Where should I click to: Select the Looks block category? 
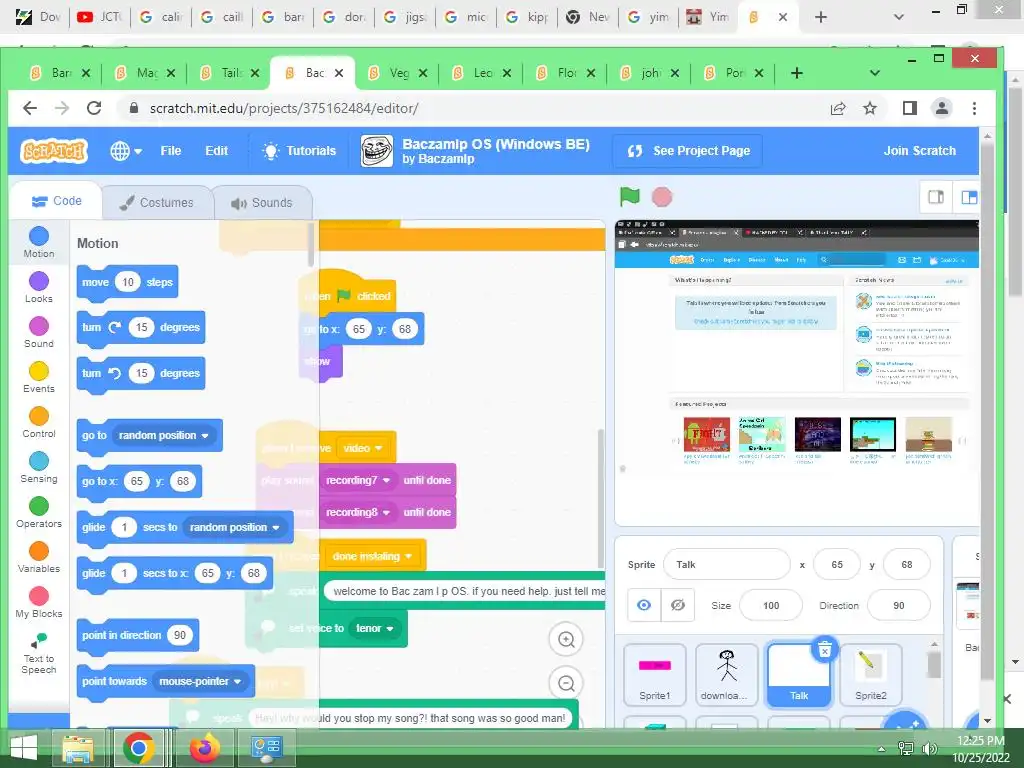click(x=39, y=287)
